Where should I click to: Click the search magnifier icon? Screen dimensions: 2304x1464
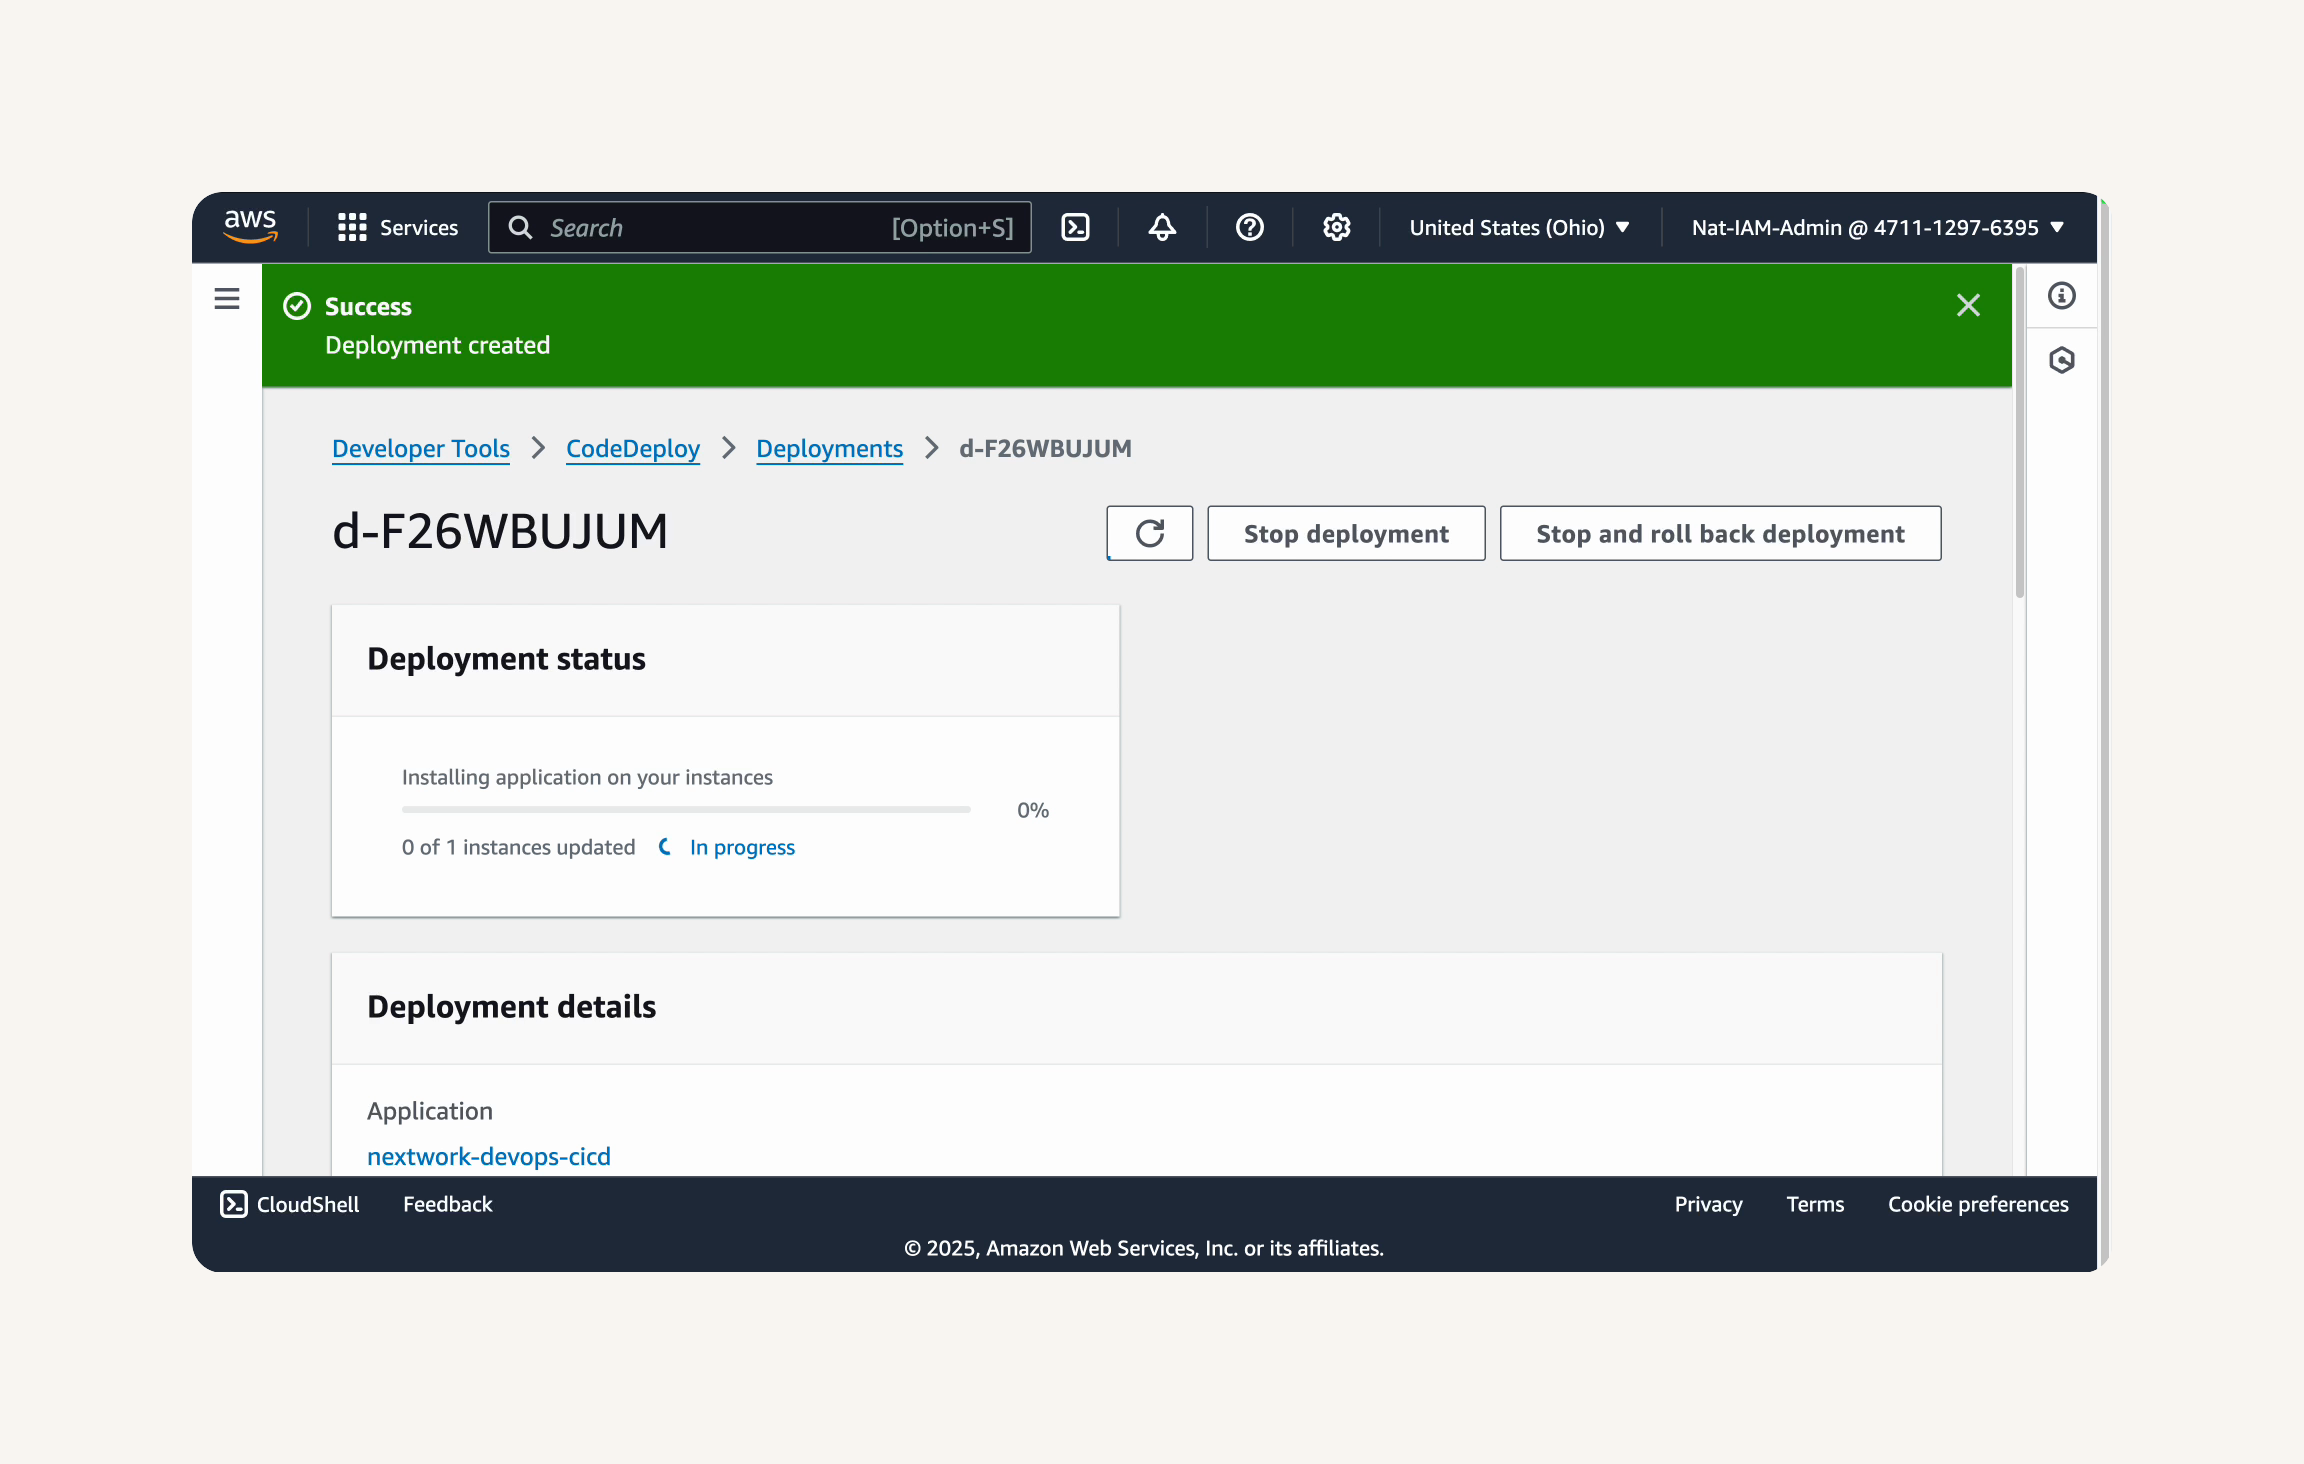pos(520,227)
